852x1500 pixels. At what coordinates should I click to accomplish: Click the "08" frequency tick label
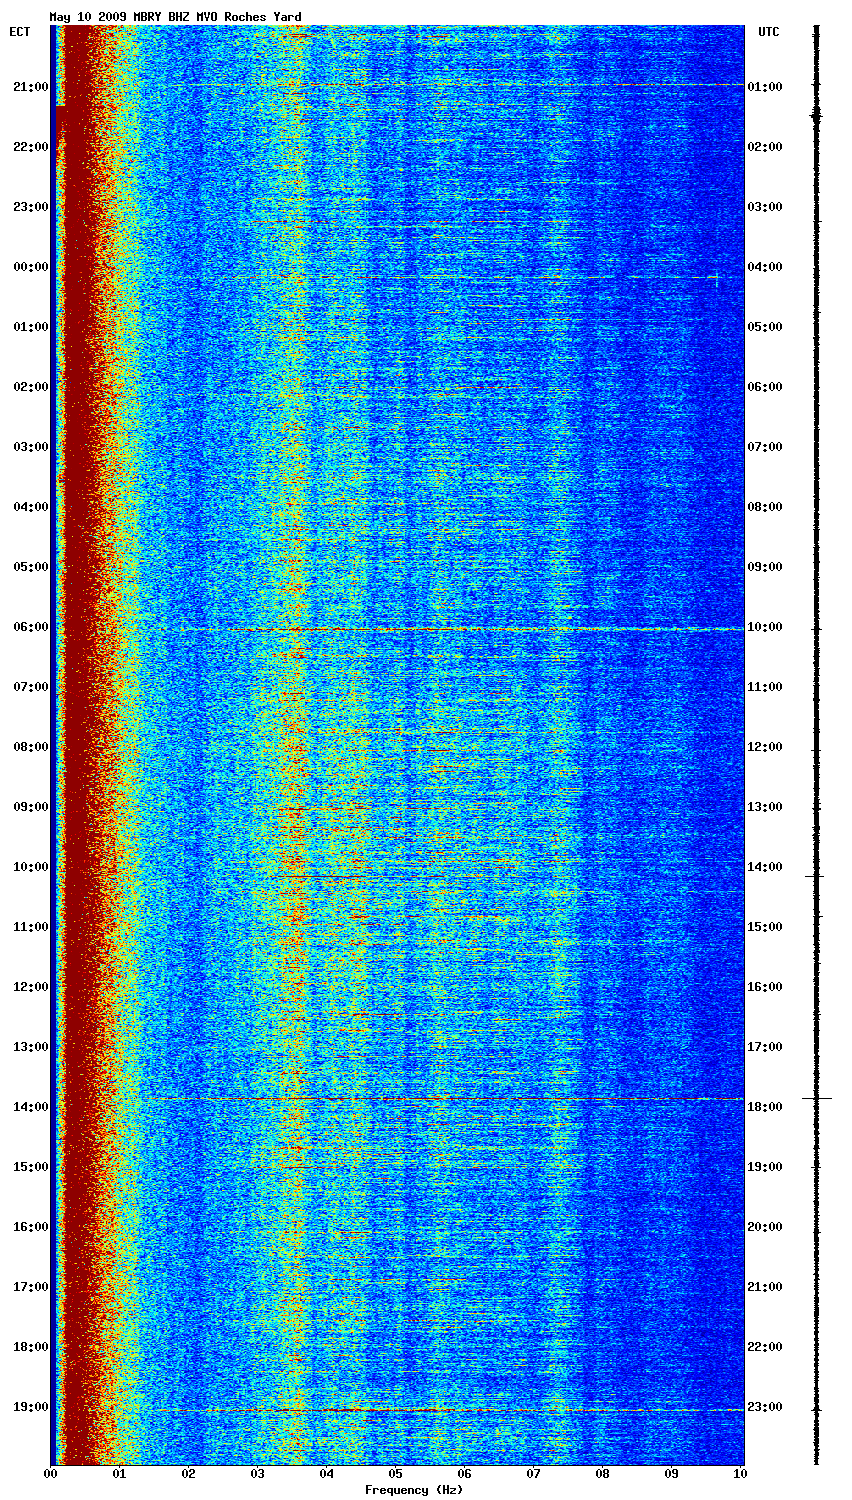pyautogui.click(x=603, y=1474)
